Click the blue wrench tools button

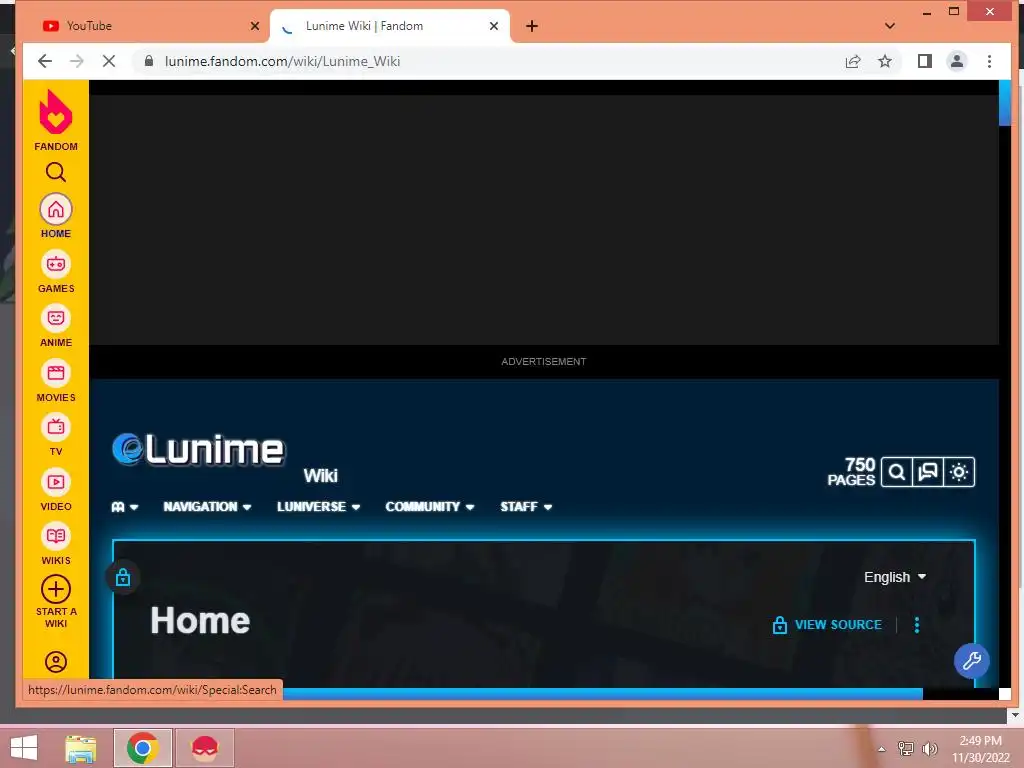click(972, 661)
